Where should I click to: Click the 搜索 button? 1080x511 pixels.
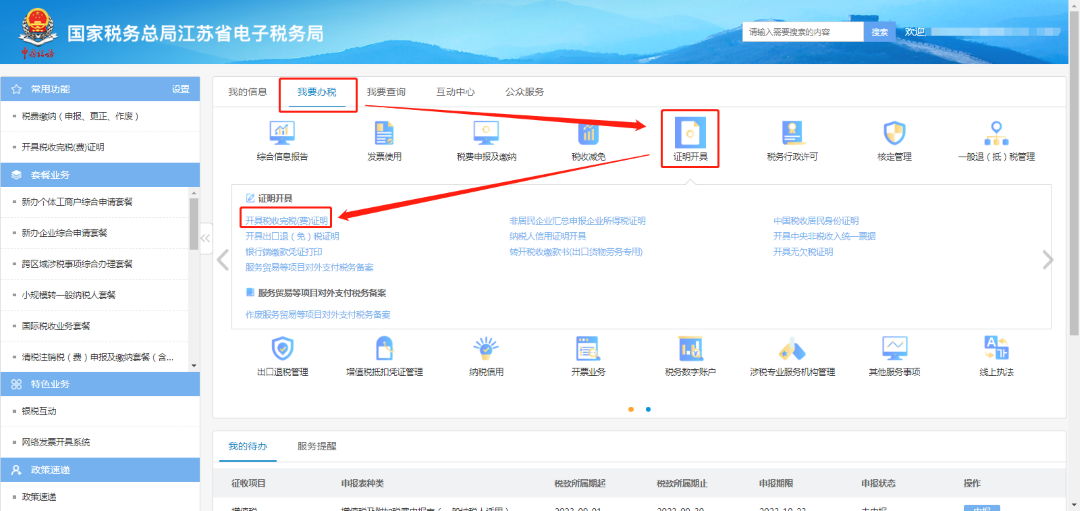pos(879,32)
